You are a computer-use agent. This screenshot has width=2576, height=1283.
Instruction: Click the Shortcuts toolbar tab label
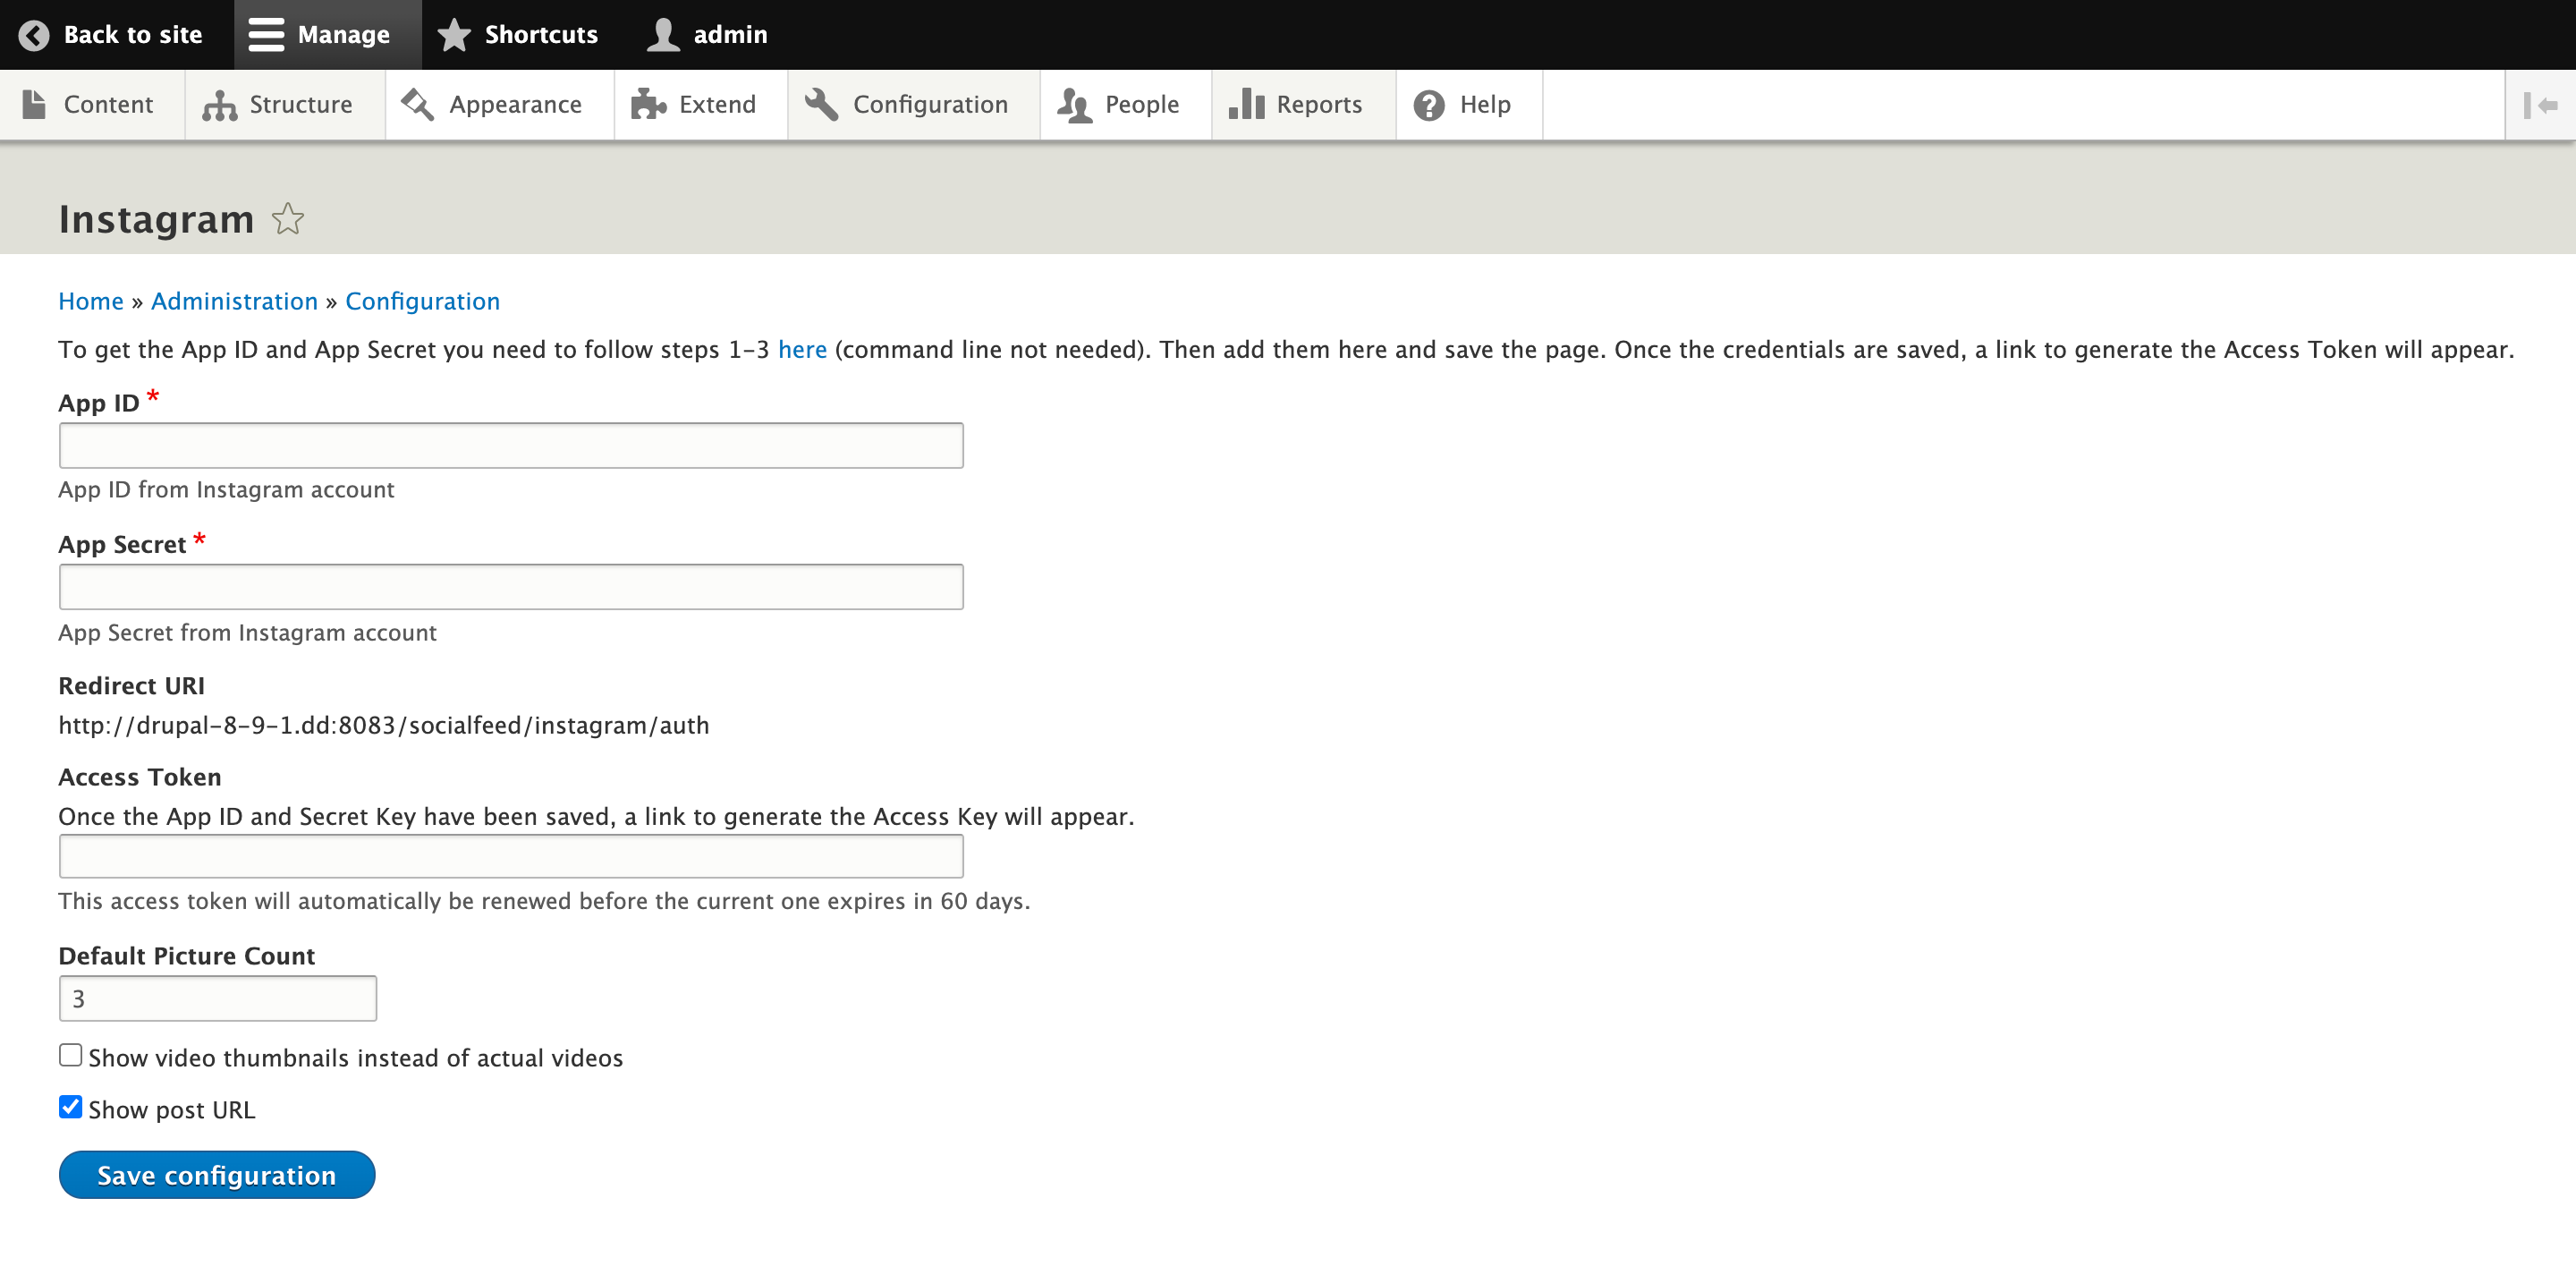tap(541, 35)
